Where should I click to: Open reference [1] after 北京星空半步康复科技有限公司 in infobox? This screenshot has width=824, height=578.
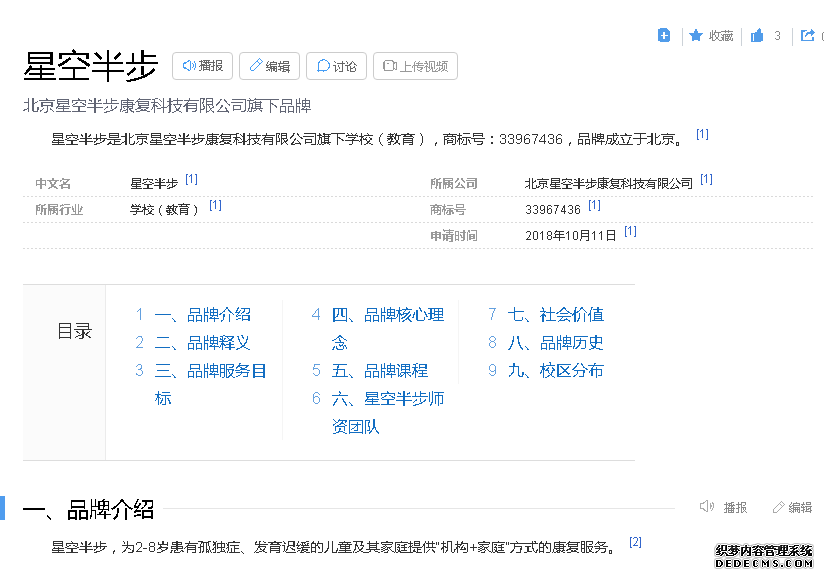(x=706, y=180)
